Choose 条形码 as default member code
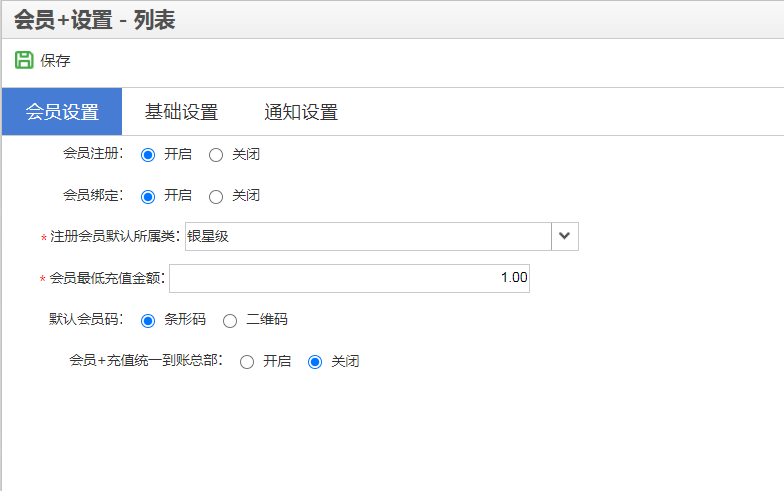 point(148,320)
